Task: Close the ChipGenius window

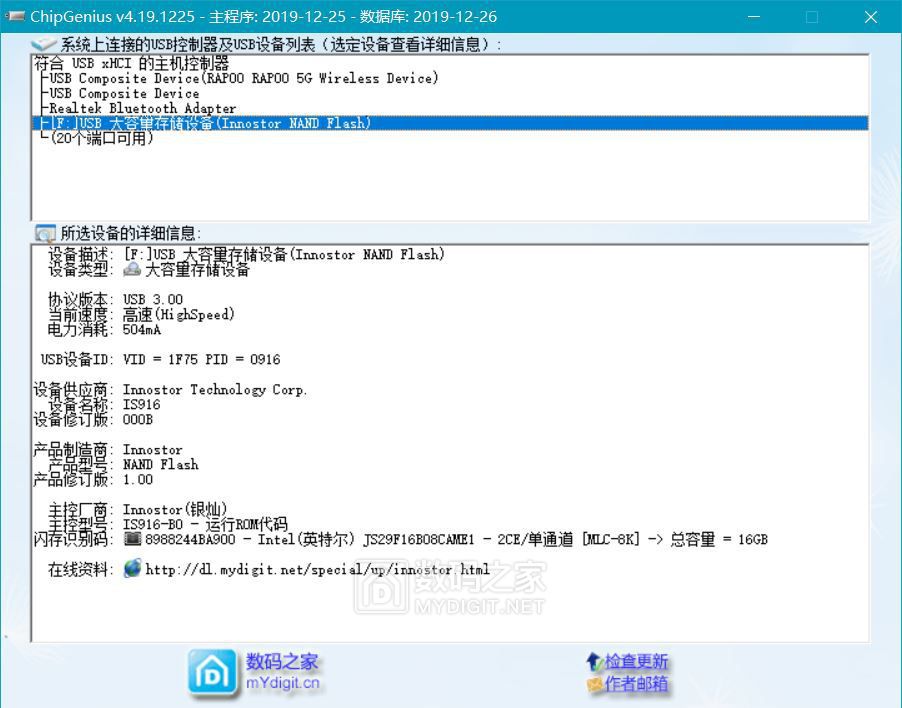Action: (871, 17)
